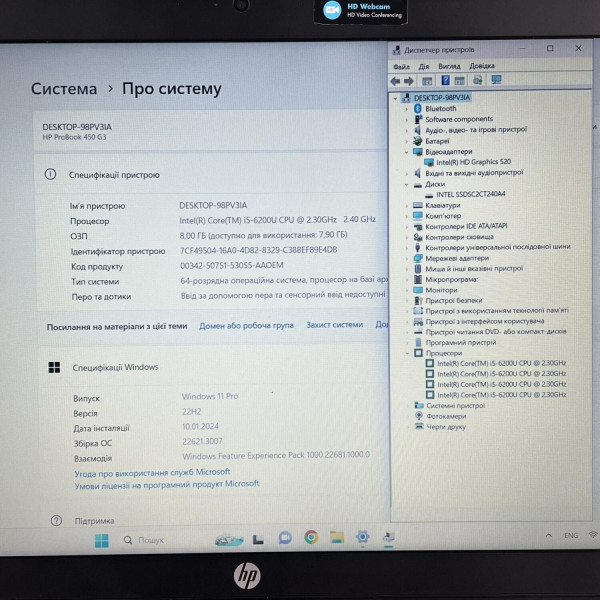Show hidden tray icons chevron

click(549, 535)
